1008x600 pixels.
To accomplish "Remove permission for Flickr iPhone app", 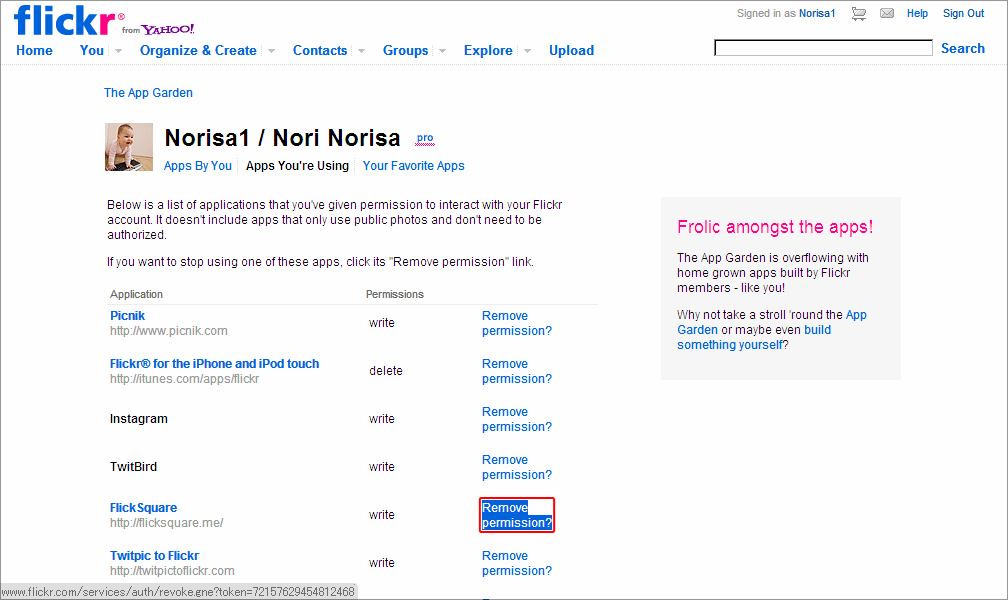I will click(517, 372).
